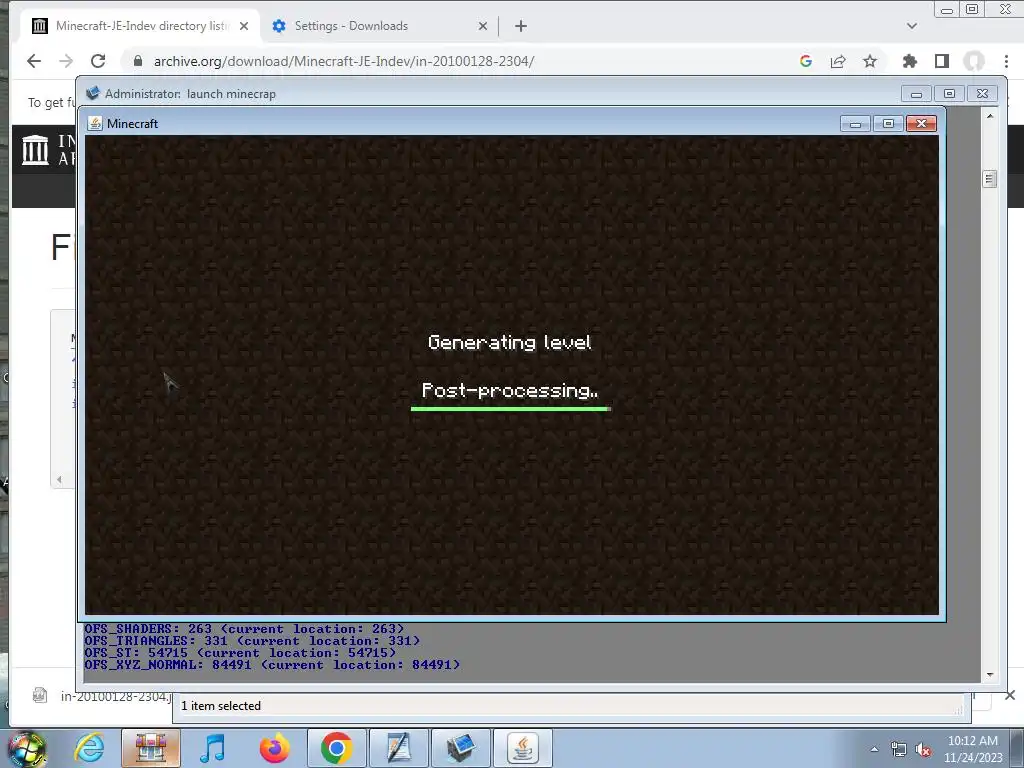The image size is (1024, 768).
Task: Click the taskbar clock showing 10:12 AM
Action: 972,749
